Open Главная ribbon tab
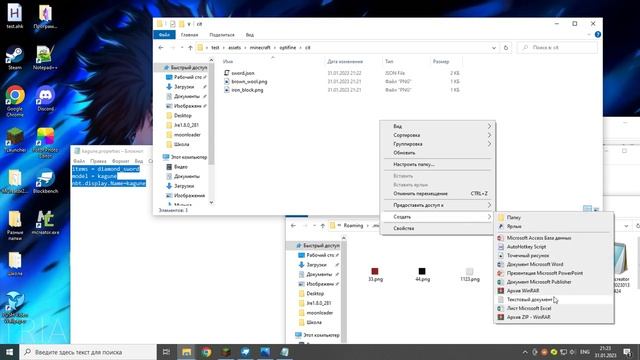 [189, 35]
